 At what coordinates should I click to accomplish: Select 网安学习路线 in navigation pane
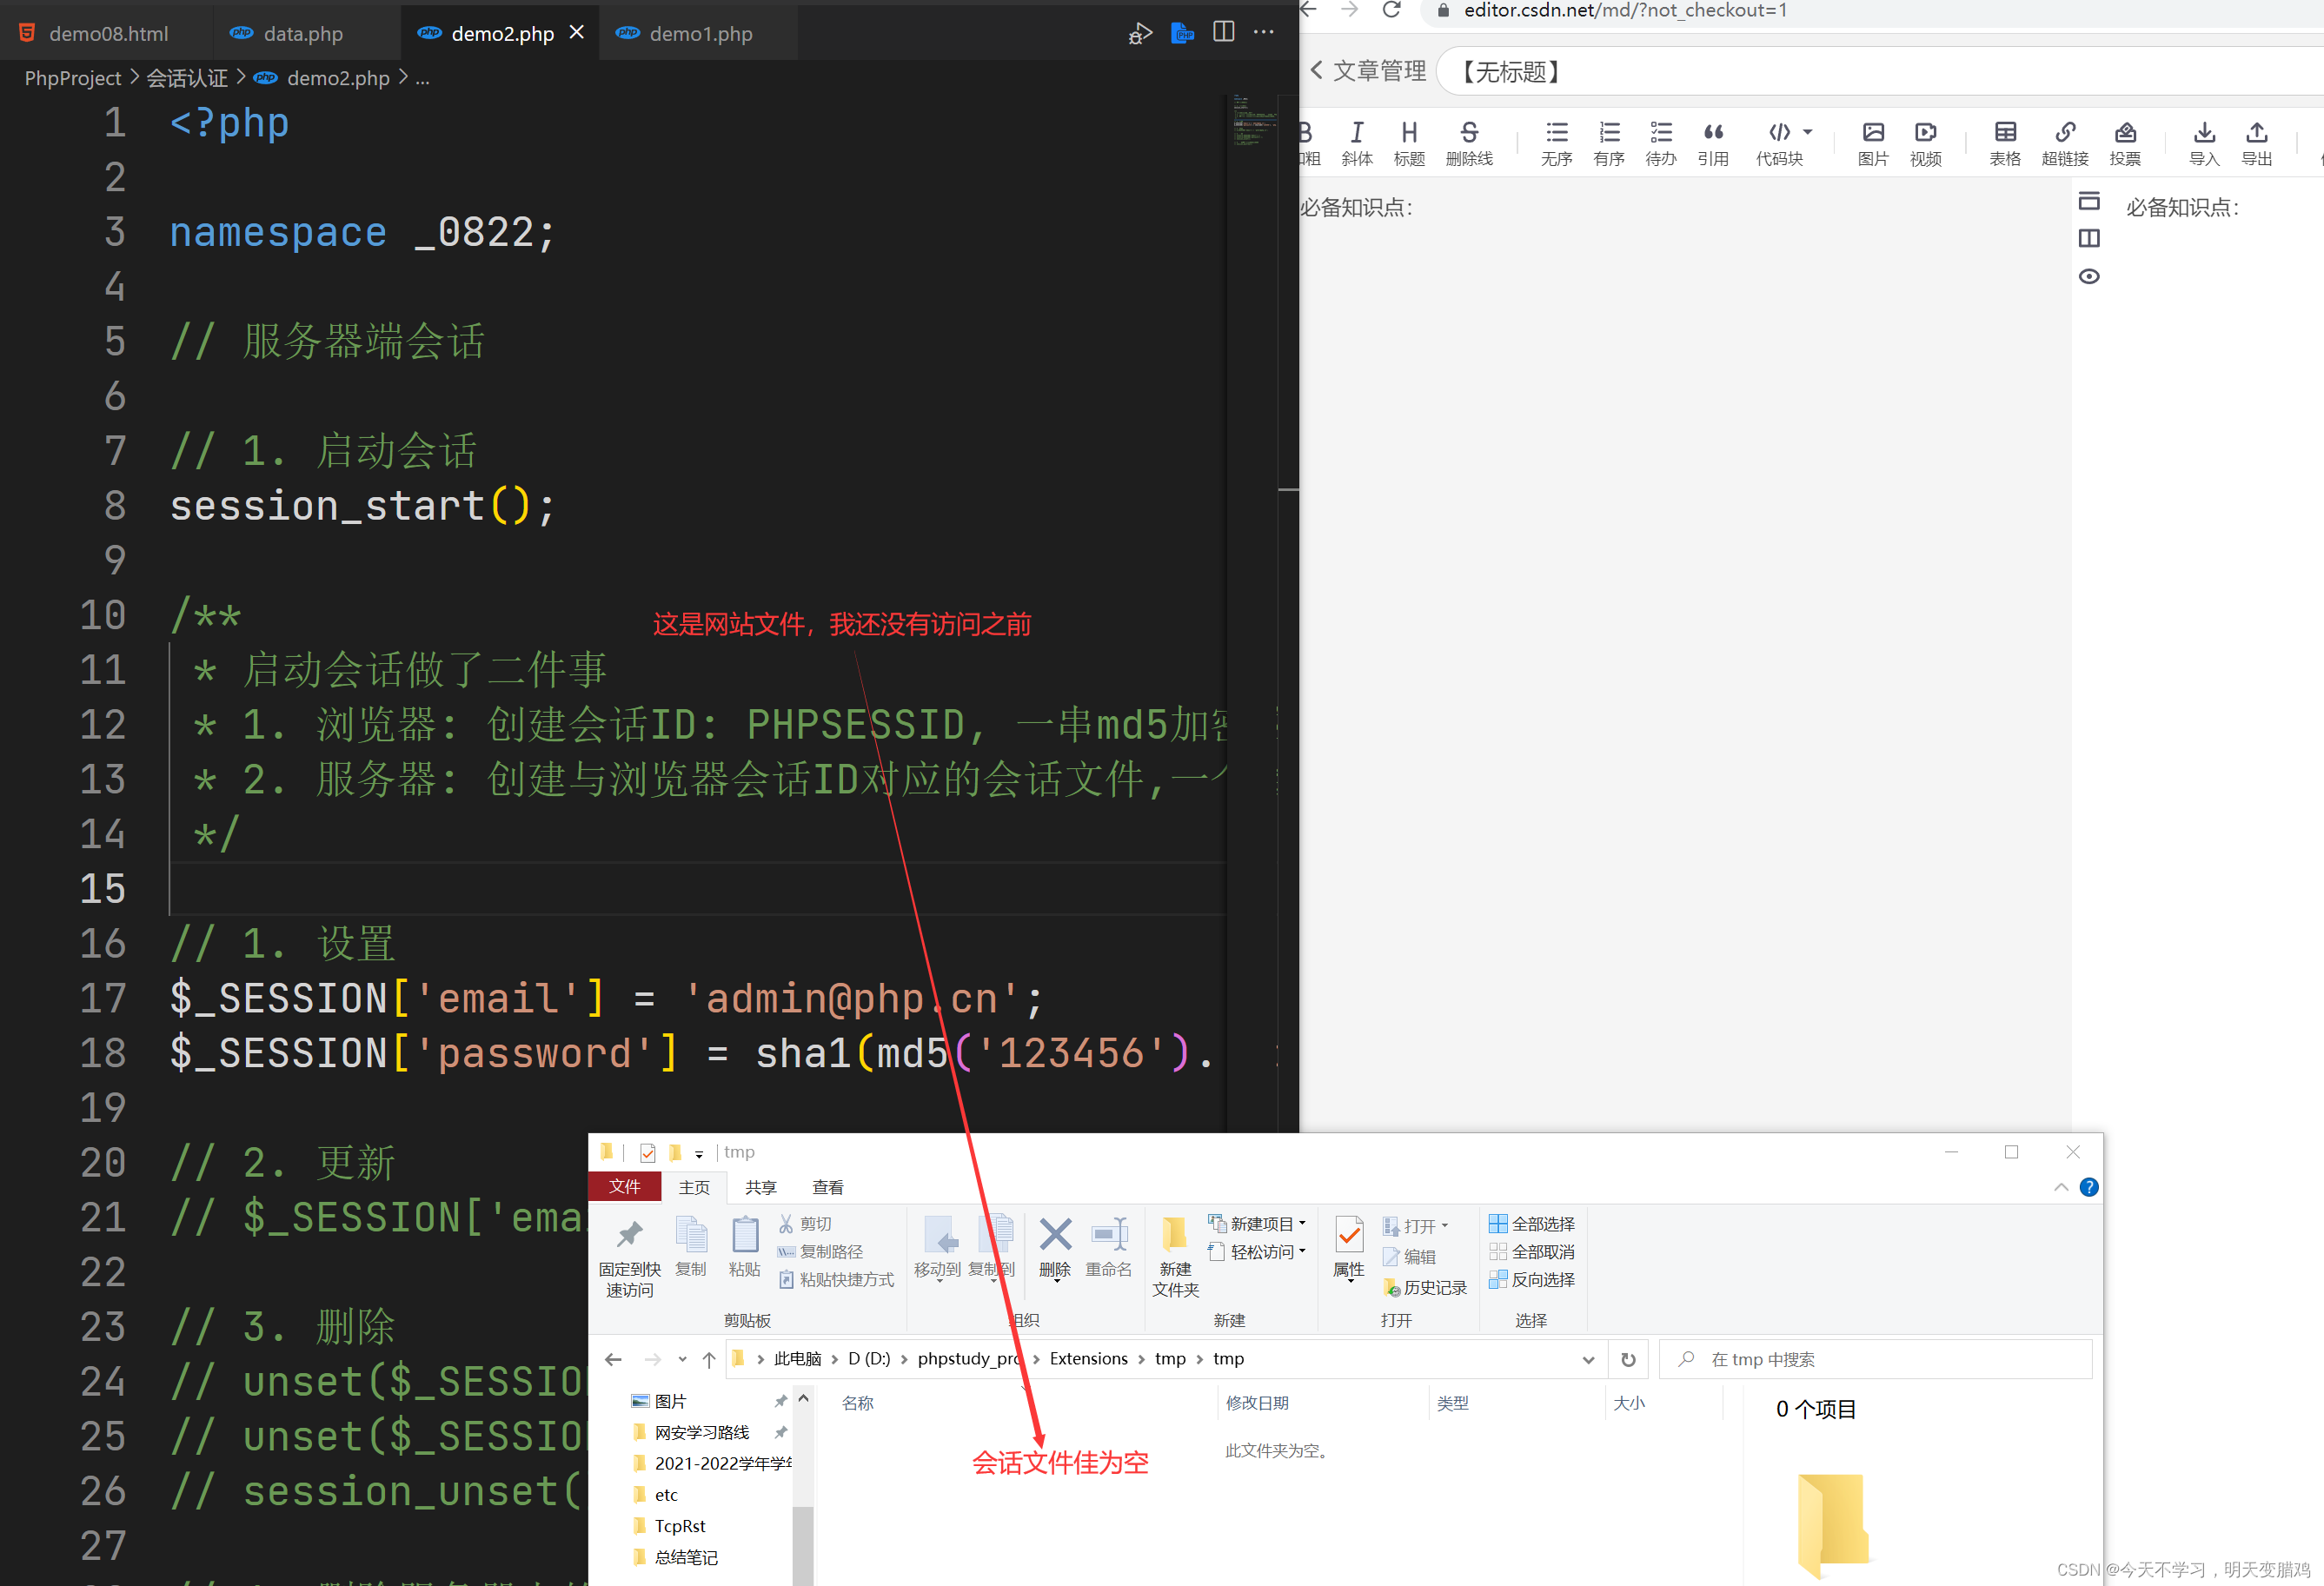(x=702, y=1432)
